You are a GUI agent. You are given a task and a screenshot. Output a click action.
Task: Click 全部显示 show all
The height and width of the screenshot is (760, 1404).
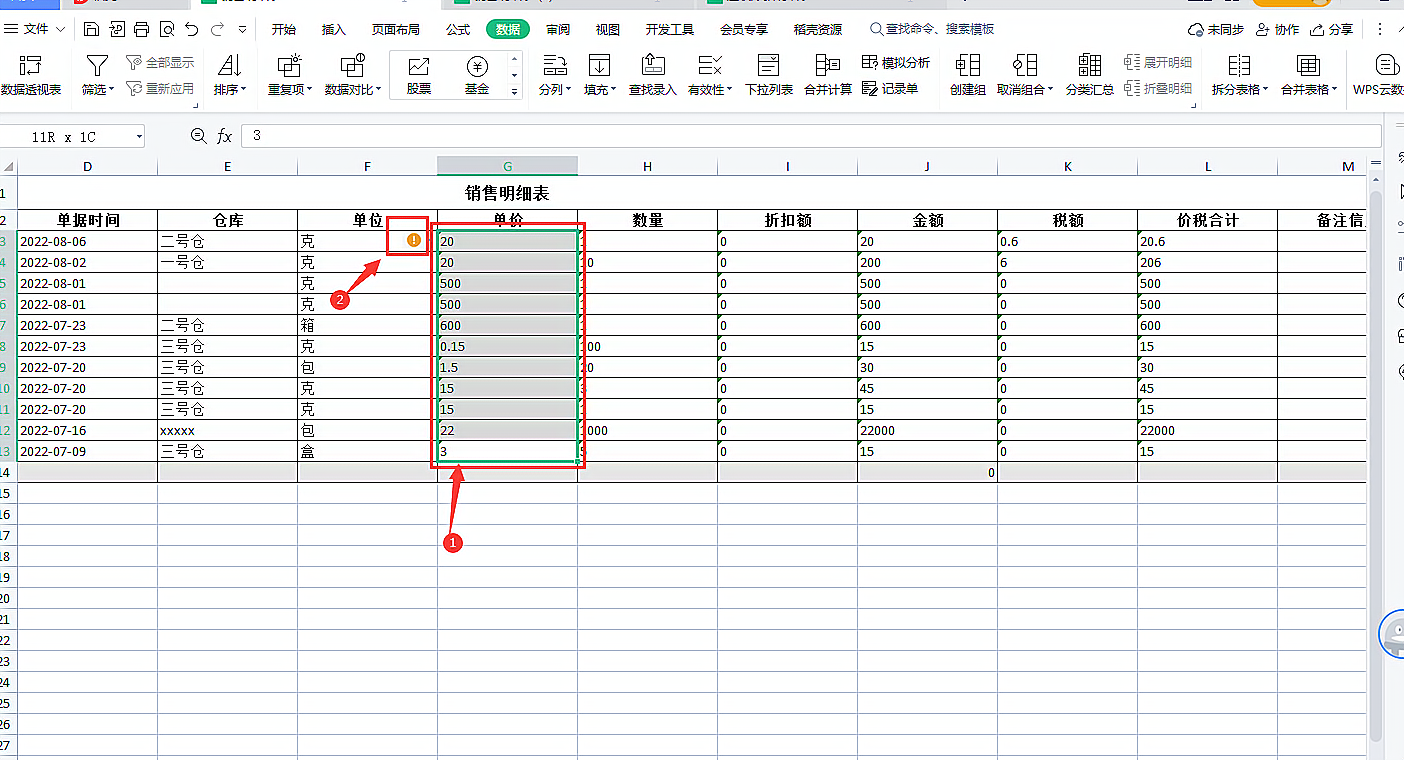click(160, 63)
